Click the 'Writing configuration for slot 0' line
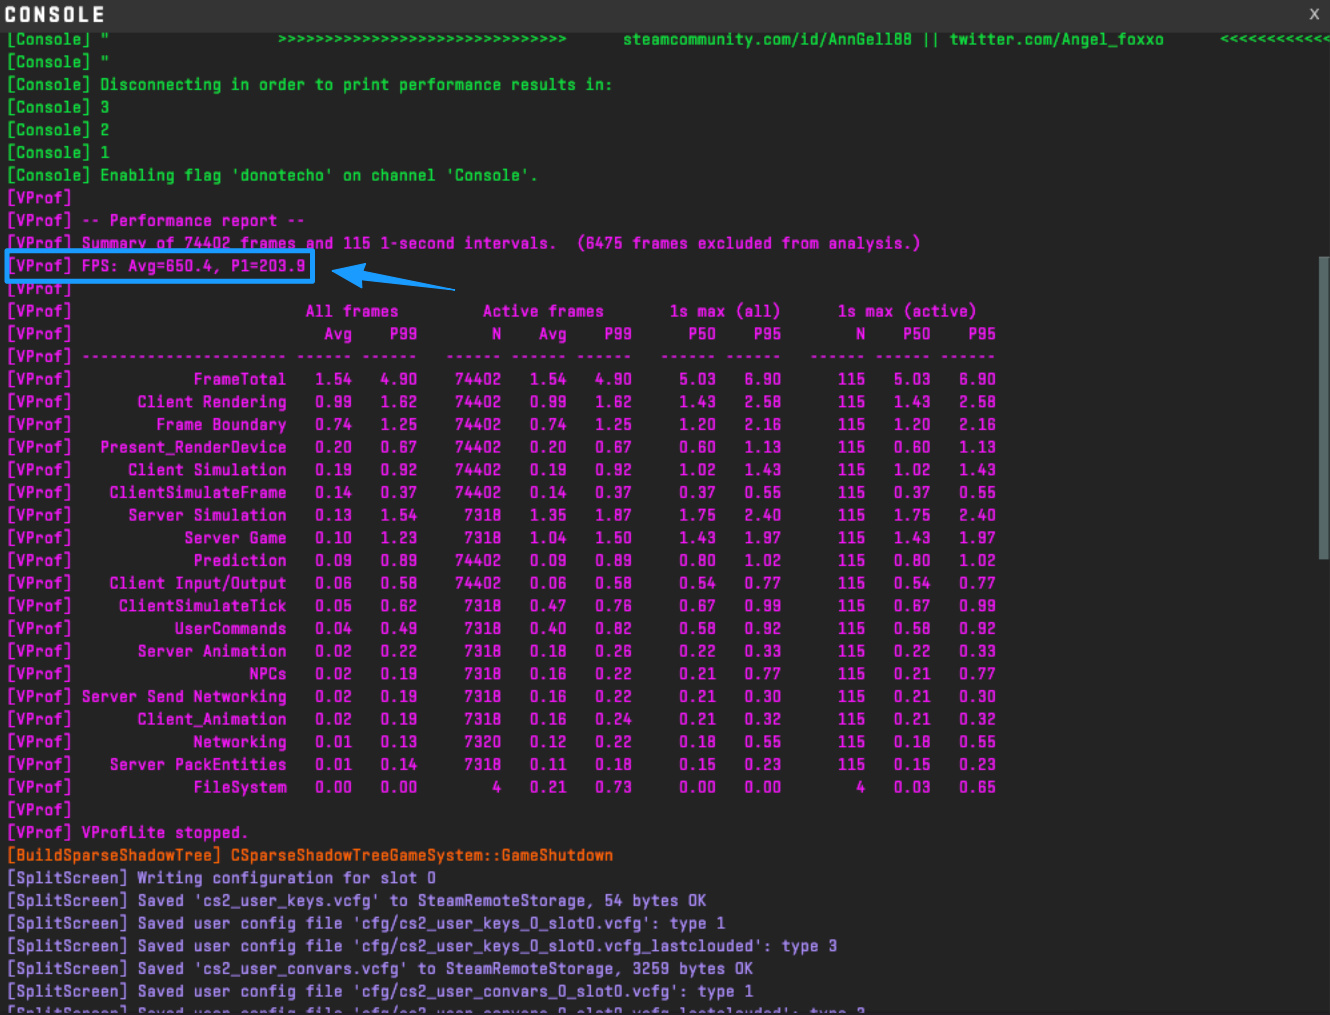 tap(222, 878)
